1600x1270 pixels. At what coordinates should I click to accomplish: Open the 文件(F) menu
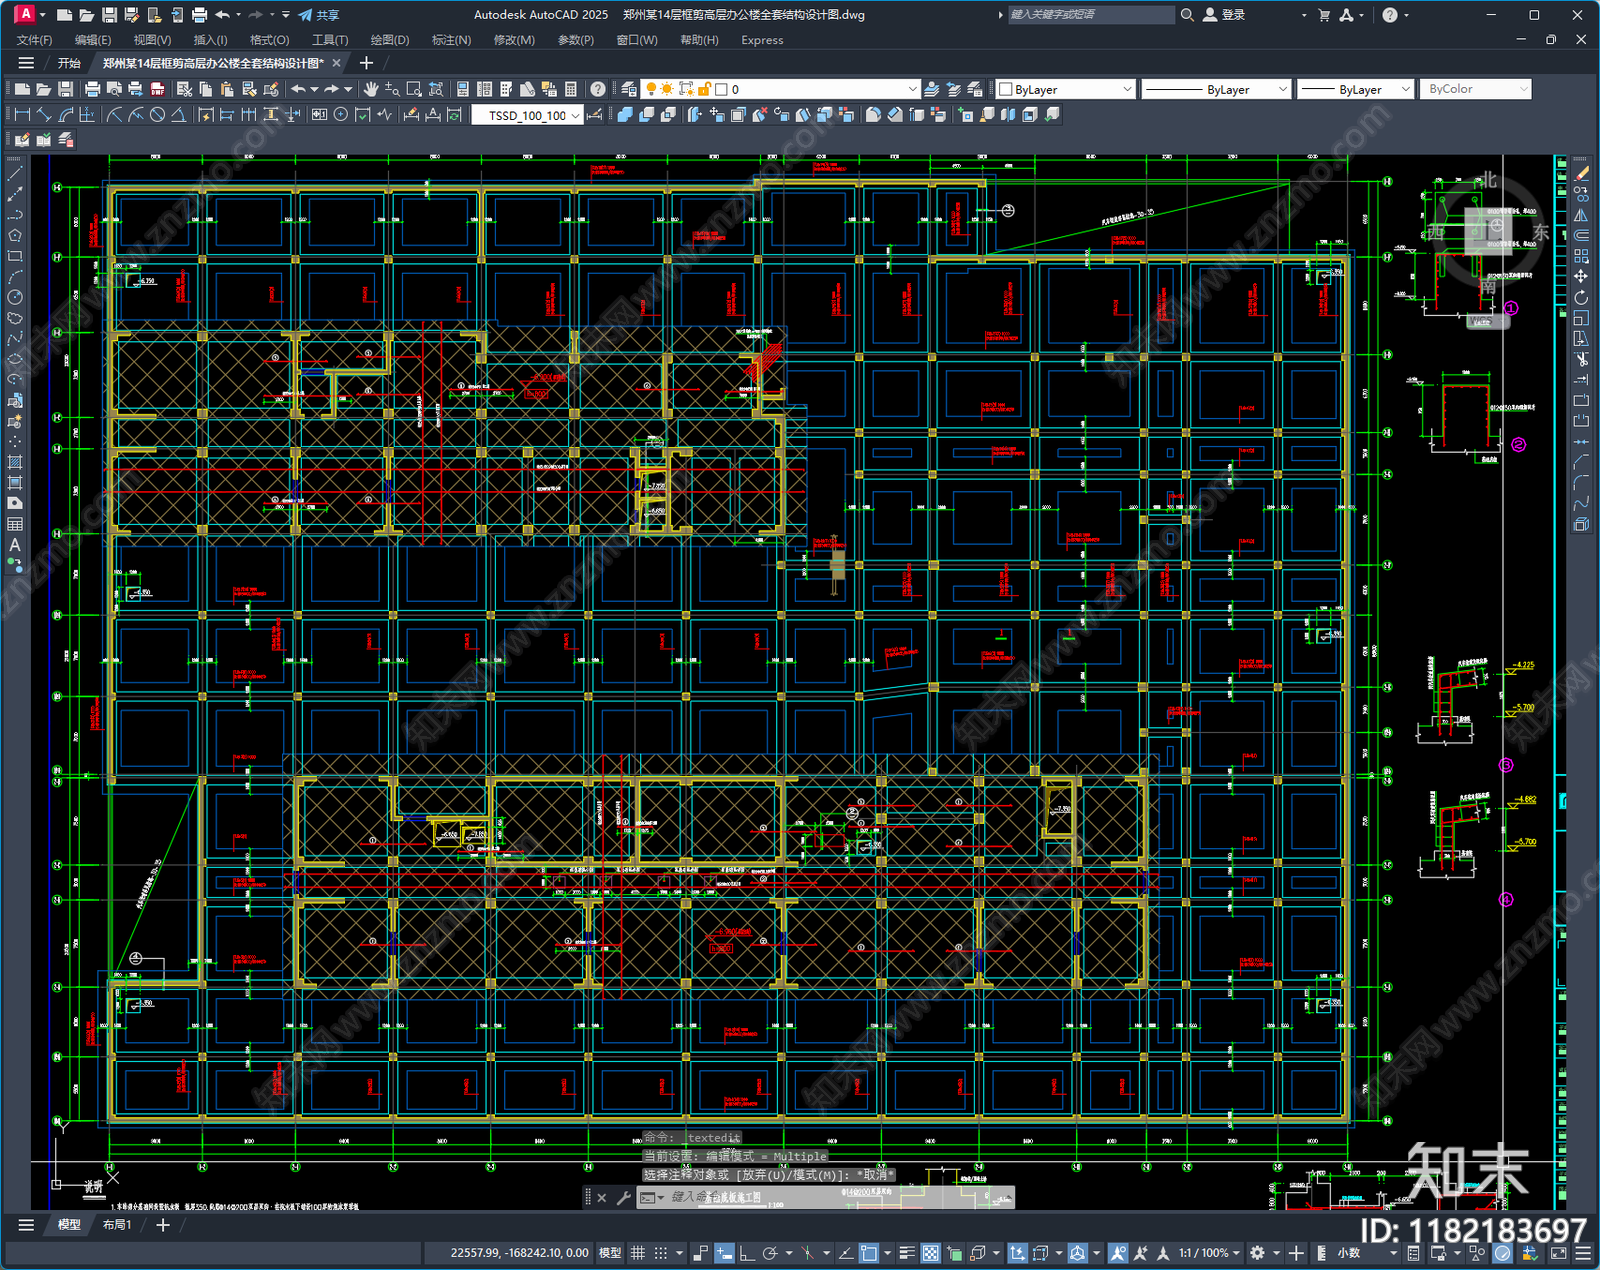pos(34,40)
